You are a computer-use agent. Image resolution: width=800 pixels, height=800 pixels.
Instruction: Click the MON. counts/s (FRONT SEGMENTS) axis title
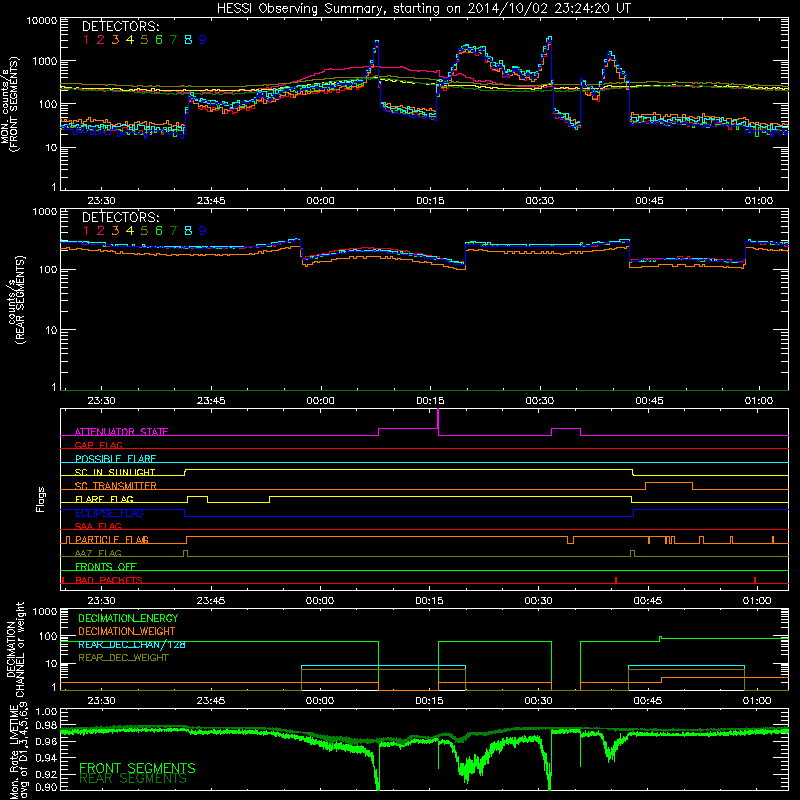10,105
